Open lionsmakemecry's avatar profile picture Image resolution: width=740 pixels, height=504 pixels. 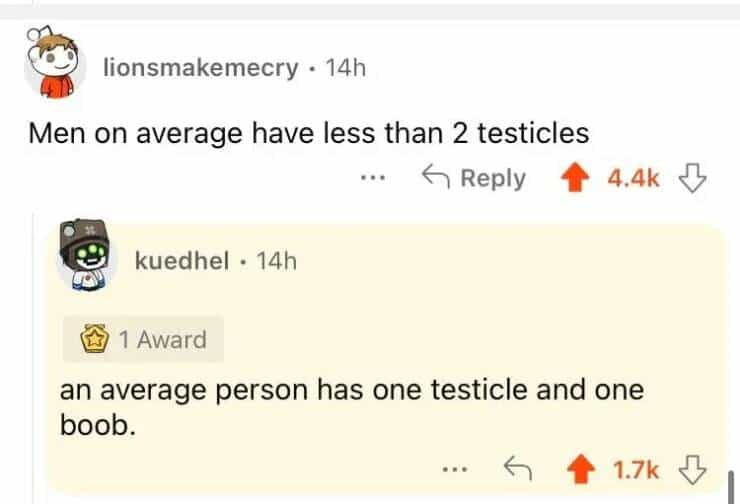[50, 65]
